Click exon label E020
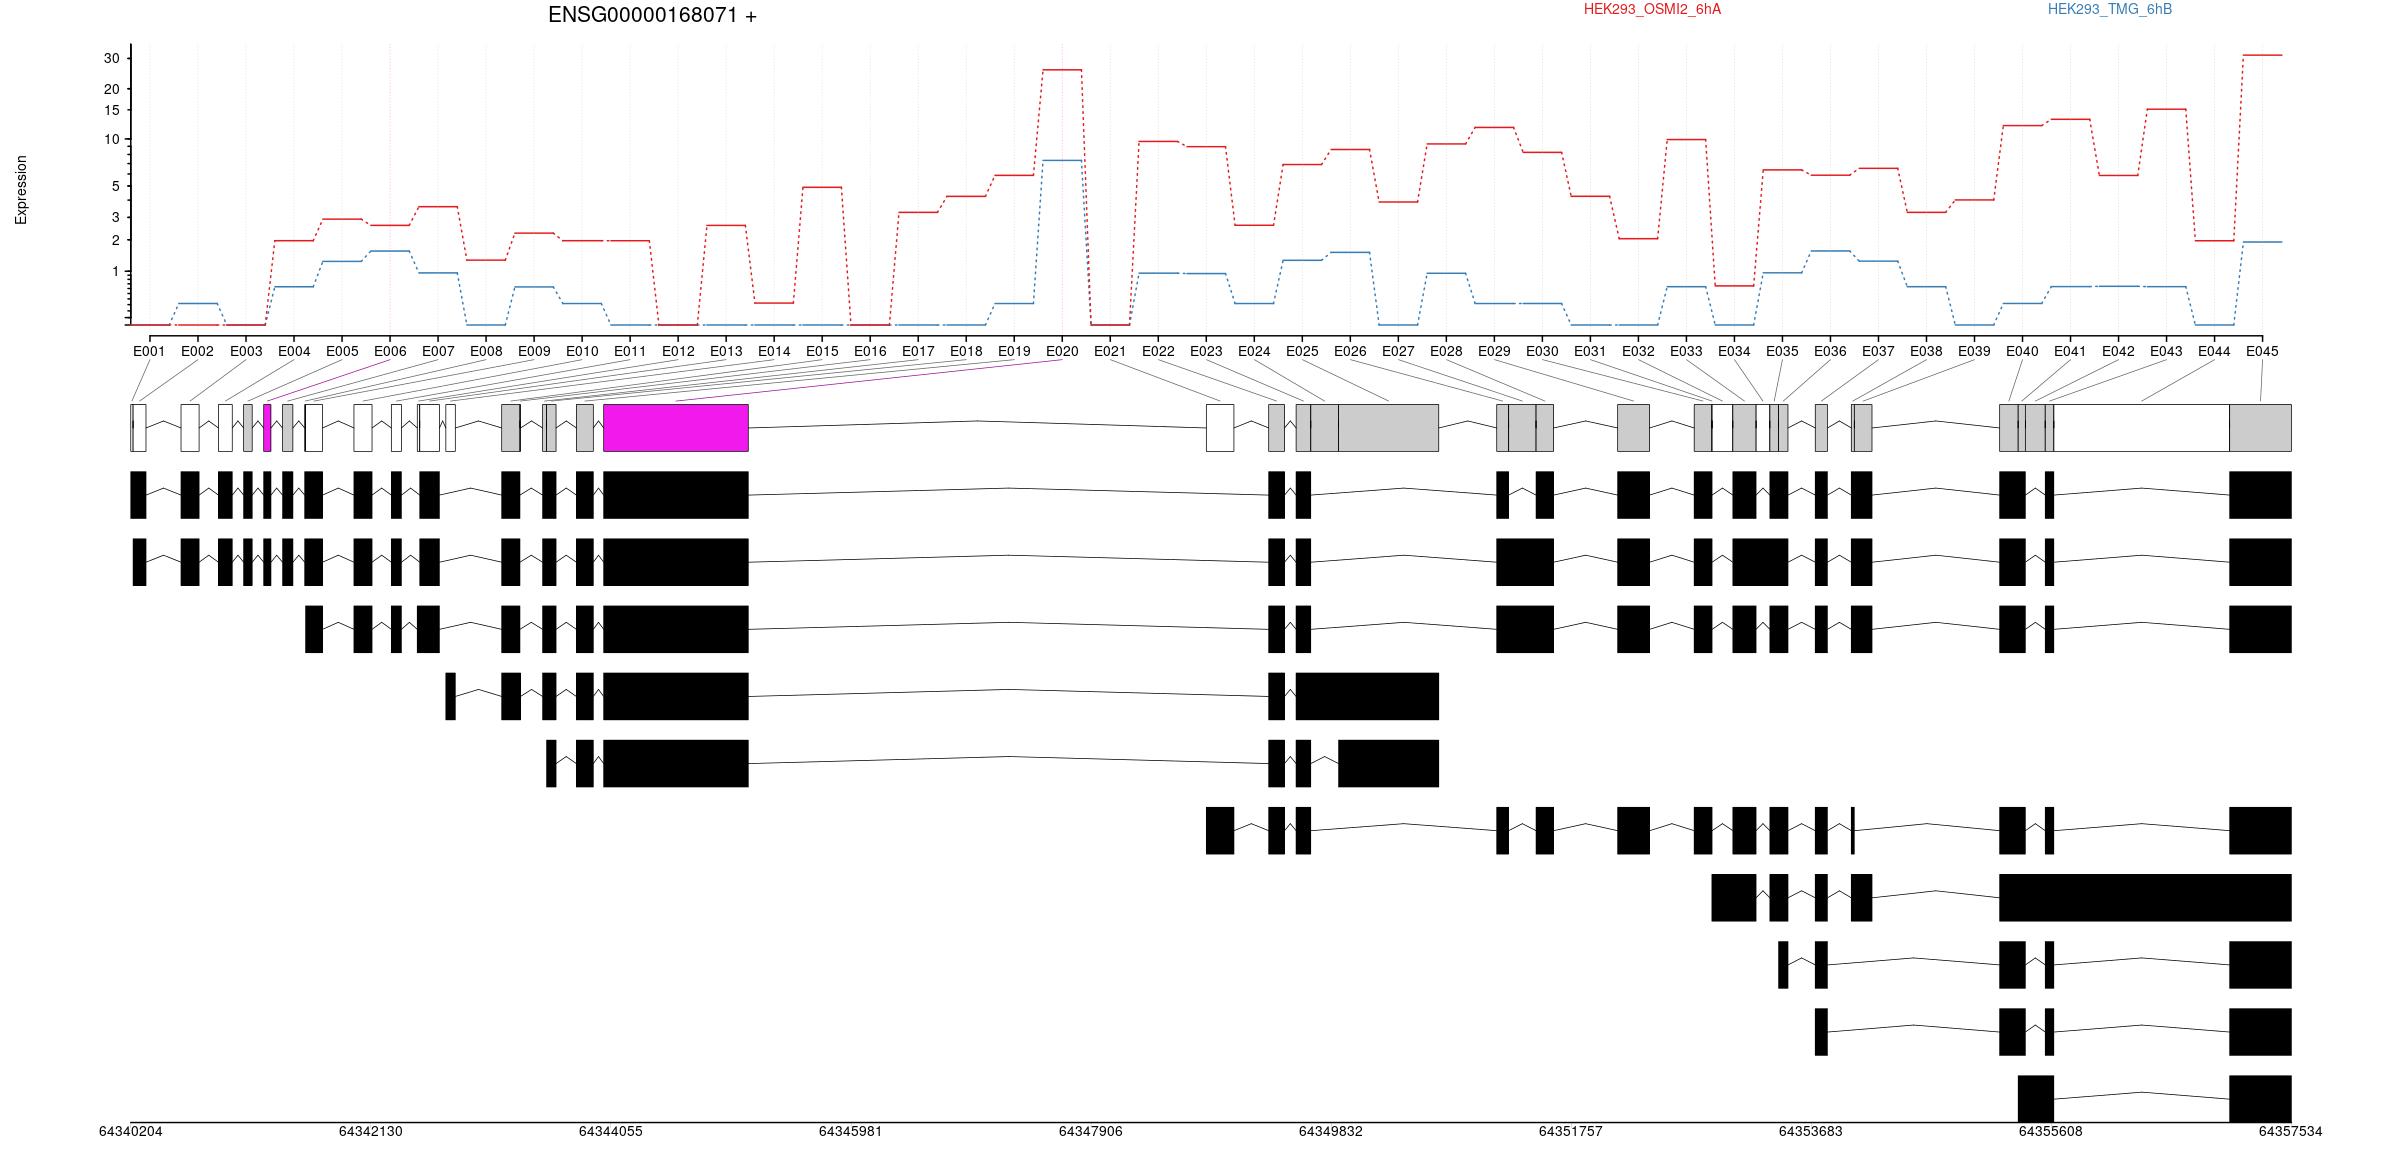The width and height of the screenshot is (2400, 1150). tap(1062, 351)
